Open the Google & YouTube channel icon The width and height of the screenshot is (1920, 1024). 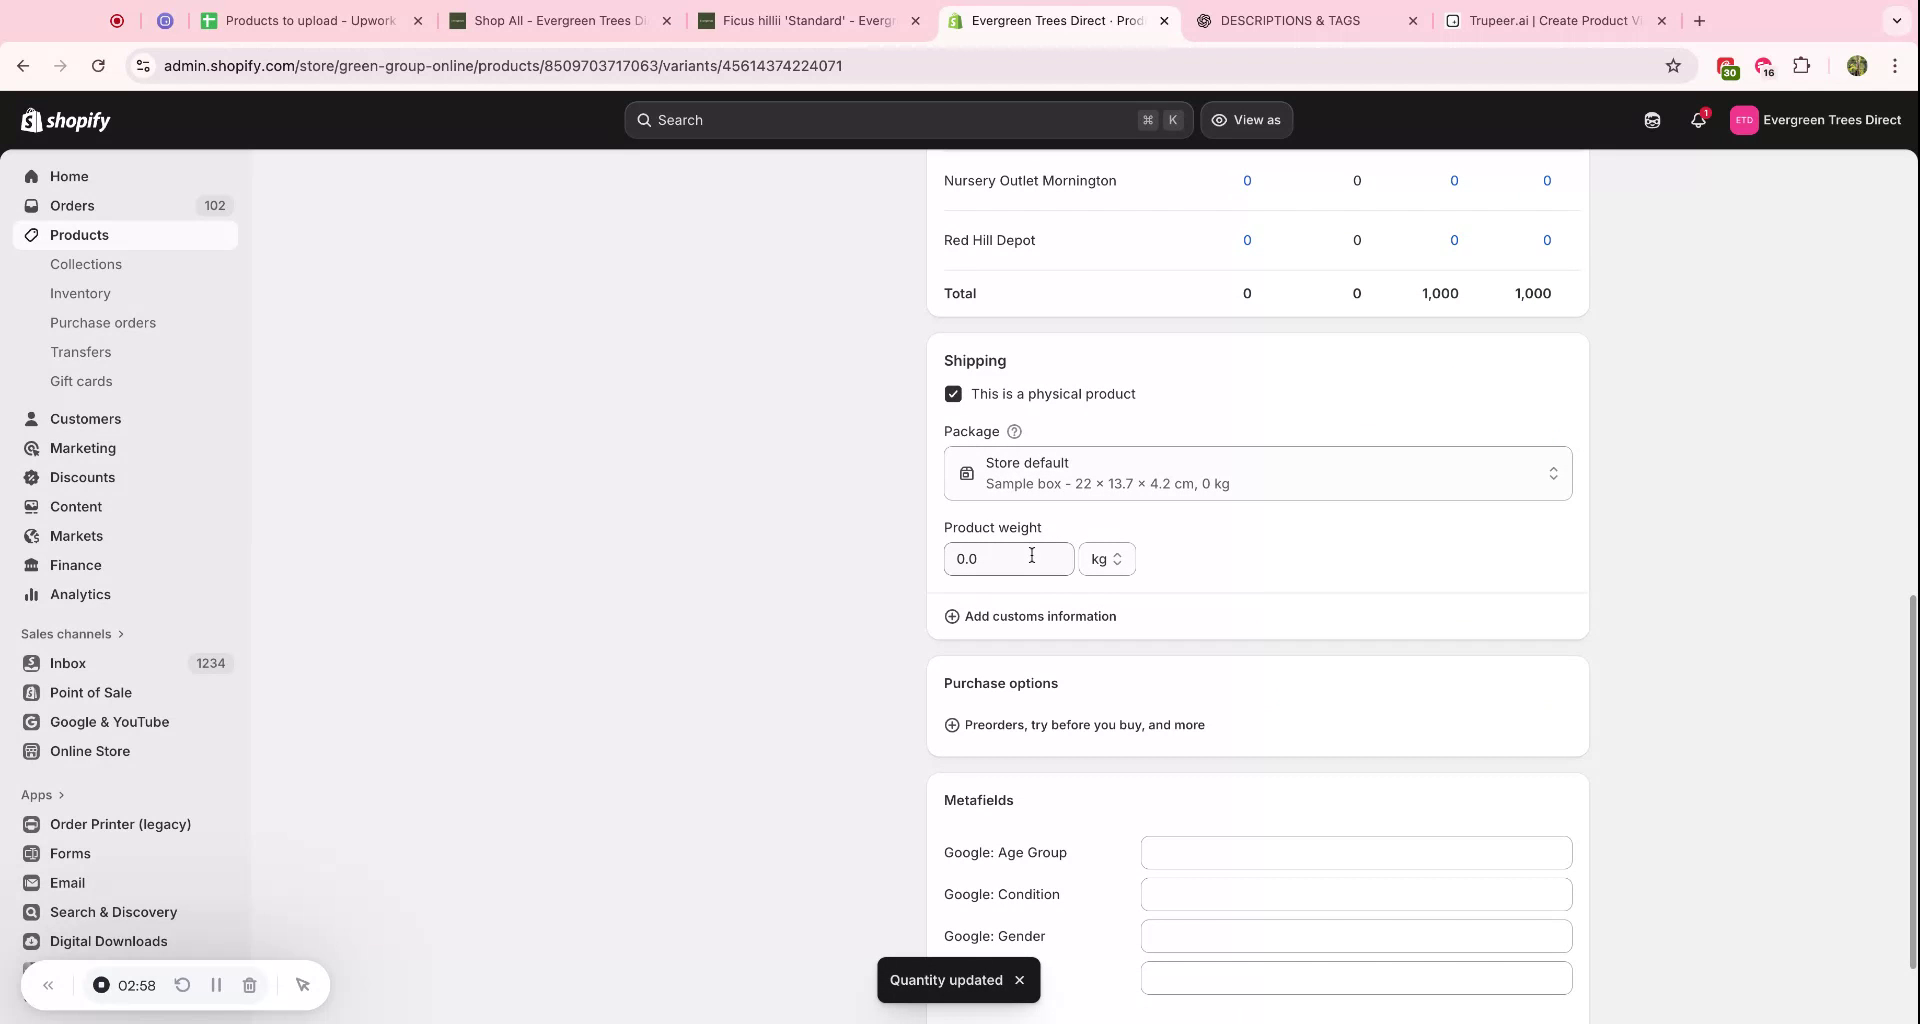pos(32,722)
